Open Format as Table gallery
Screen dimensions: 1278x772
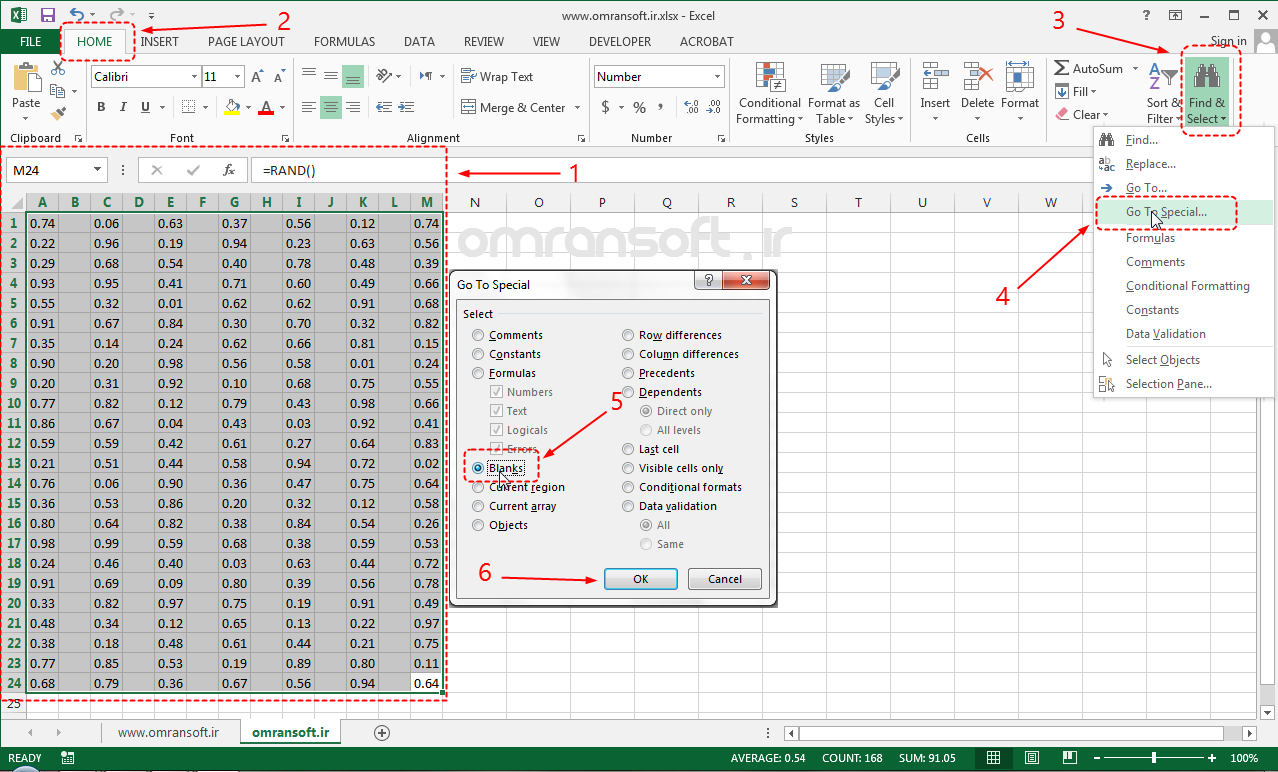pos(834,93)
